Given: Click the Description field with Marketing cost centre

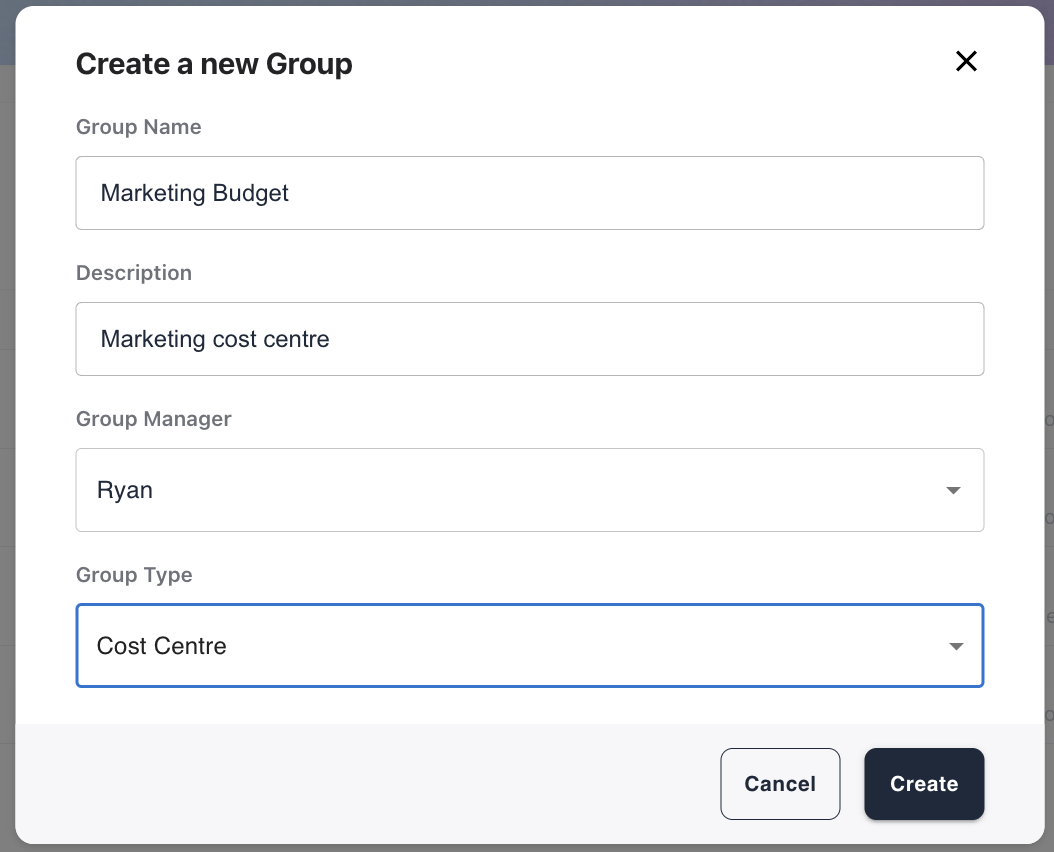Looking at the screenshot, I should (x=530, y=339).
